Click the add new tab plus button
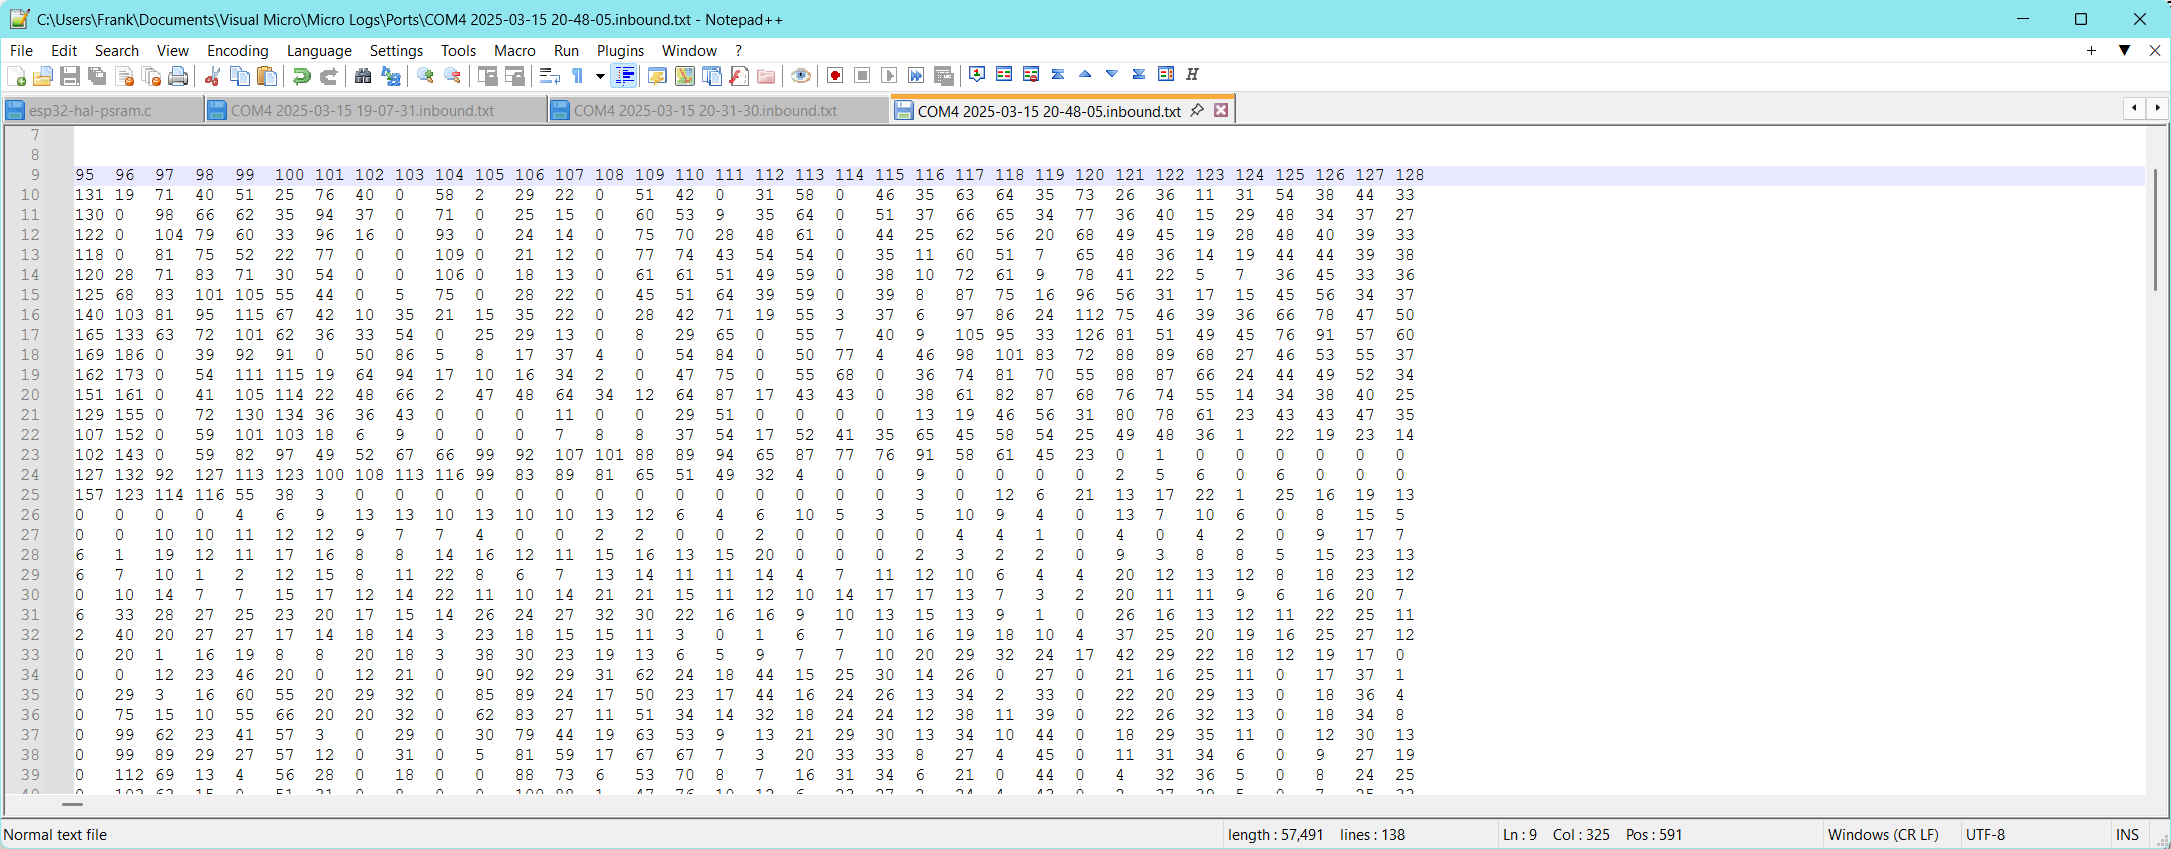Viewport: 2171px width, 849px height. [2091, 50]
